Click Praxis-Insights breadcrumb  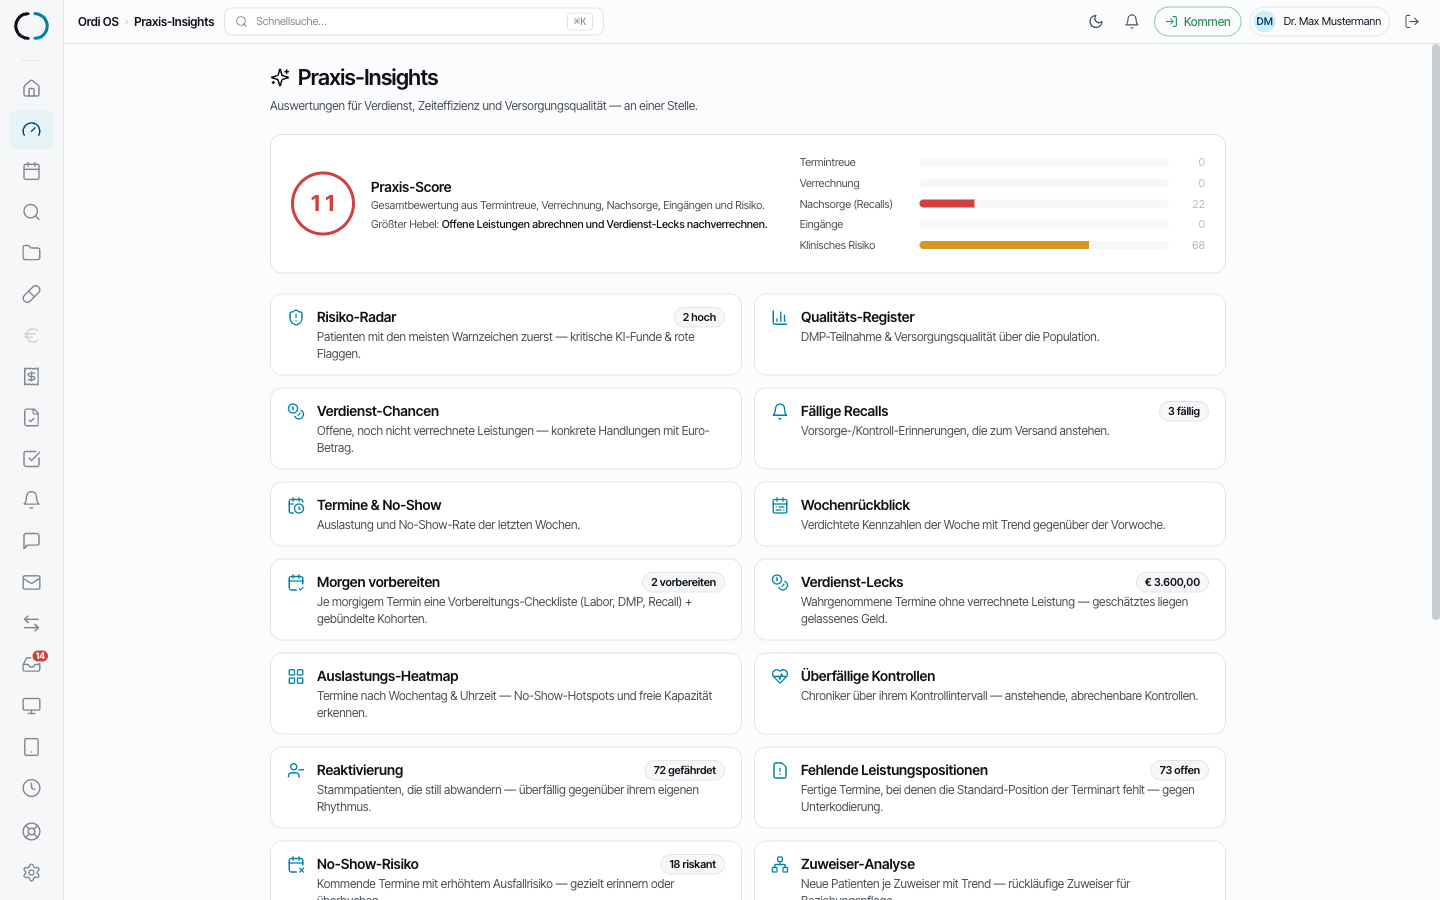coord(174,21)
